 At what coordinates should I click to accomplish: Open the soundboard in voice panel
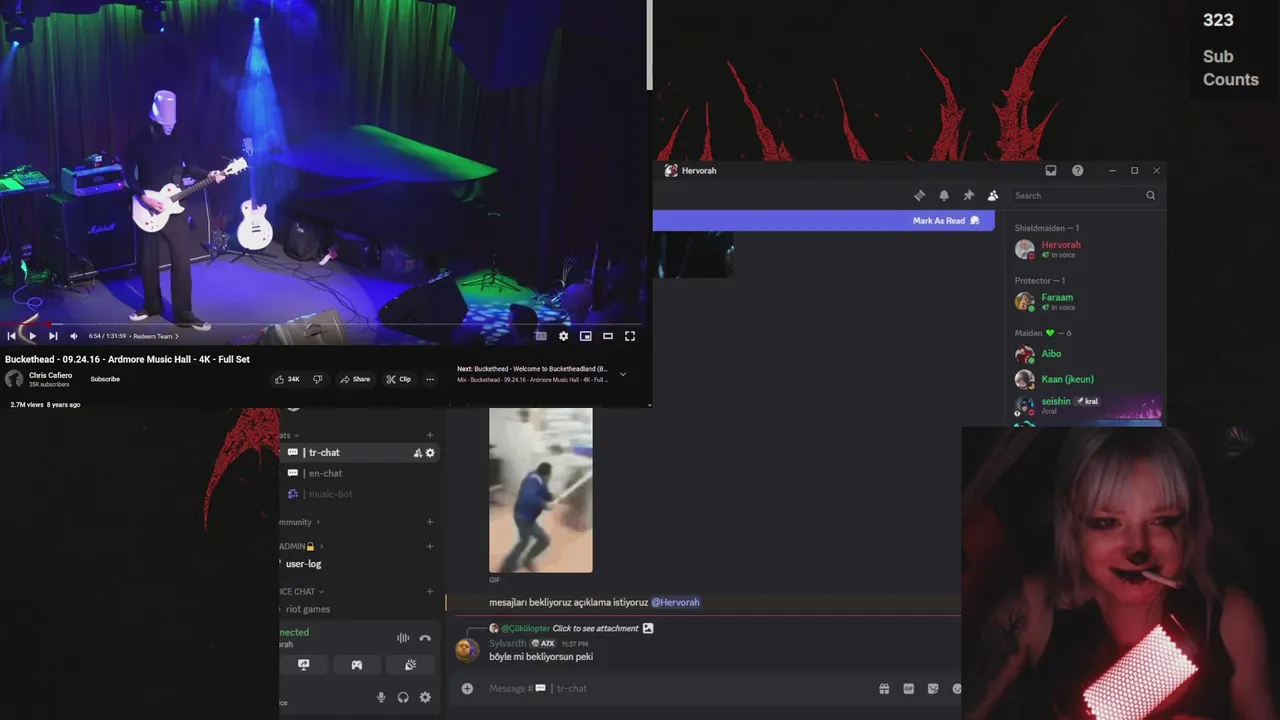point(410,665)
